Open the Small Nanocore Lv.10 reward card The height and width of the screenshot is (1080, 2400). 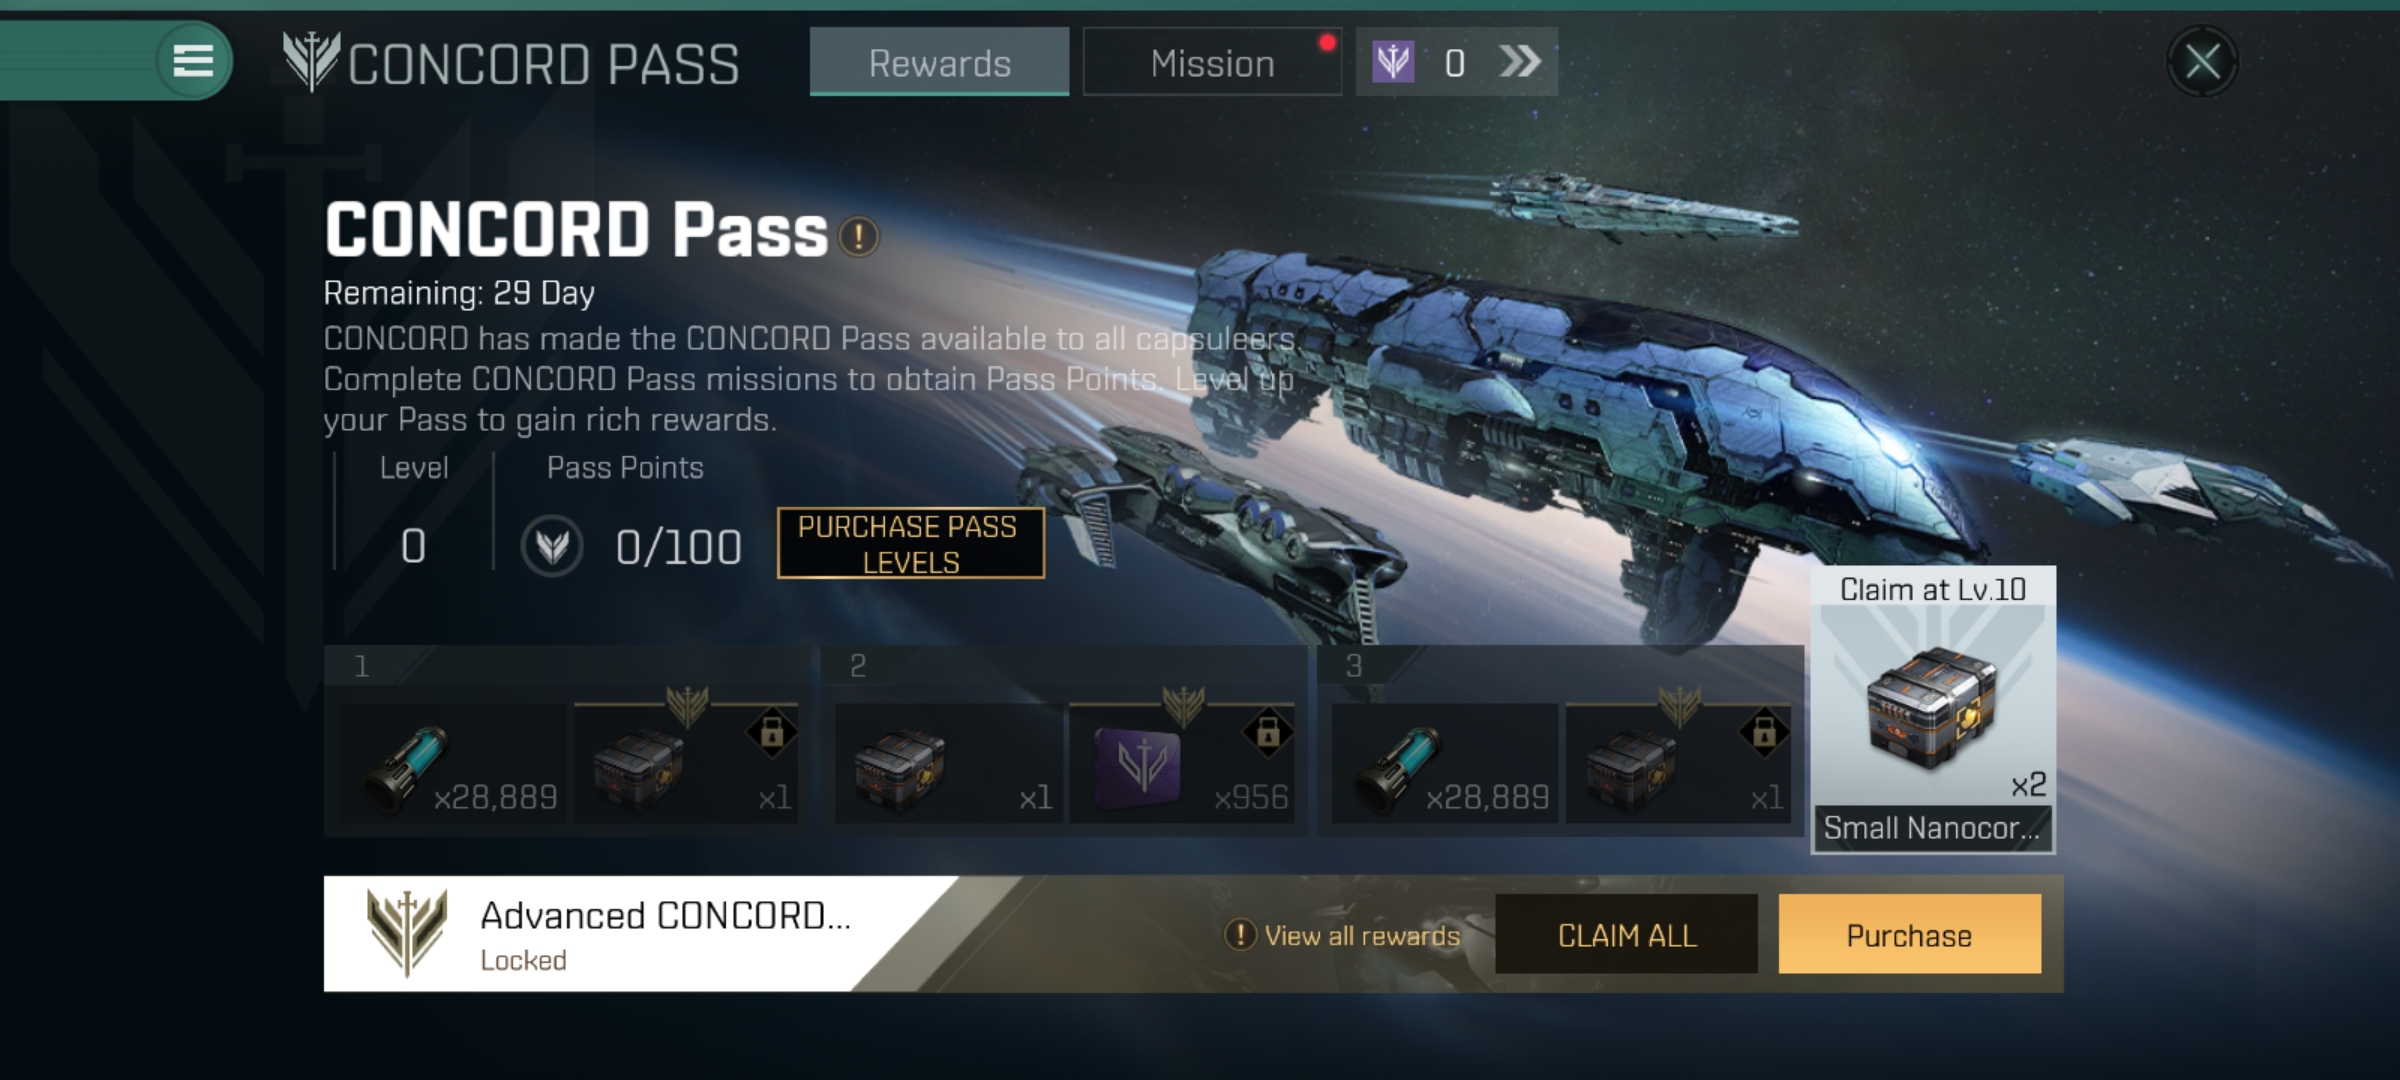pyautogui.click(x=1933, y=710)
